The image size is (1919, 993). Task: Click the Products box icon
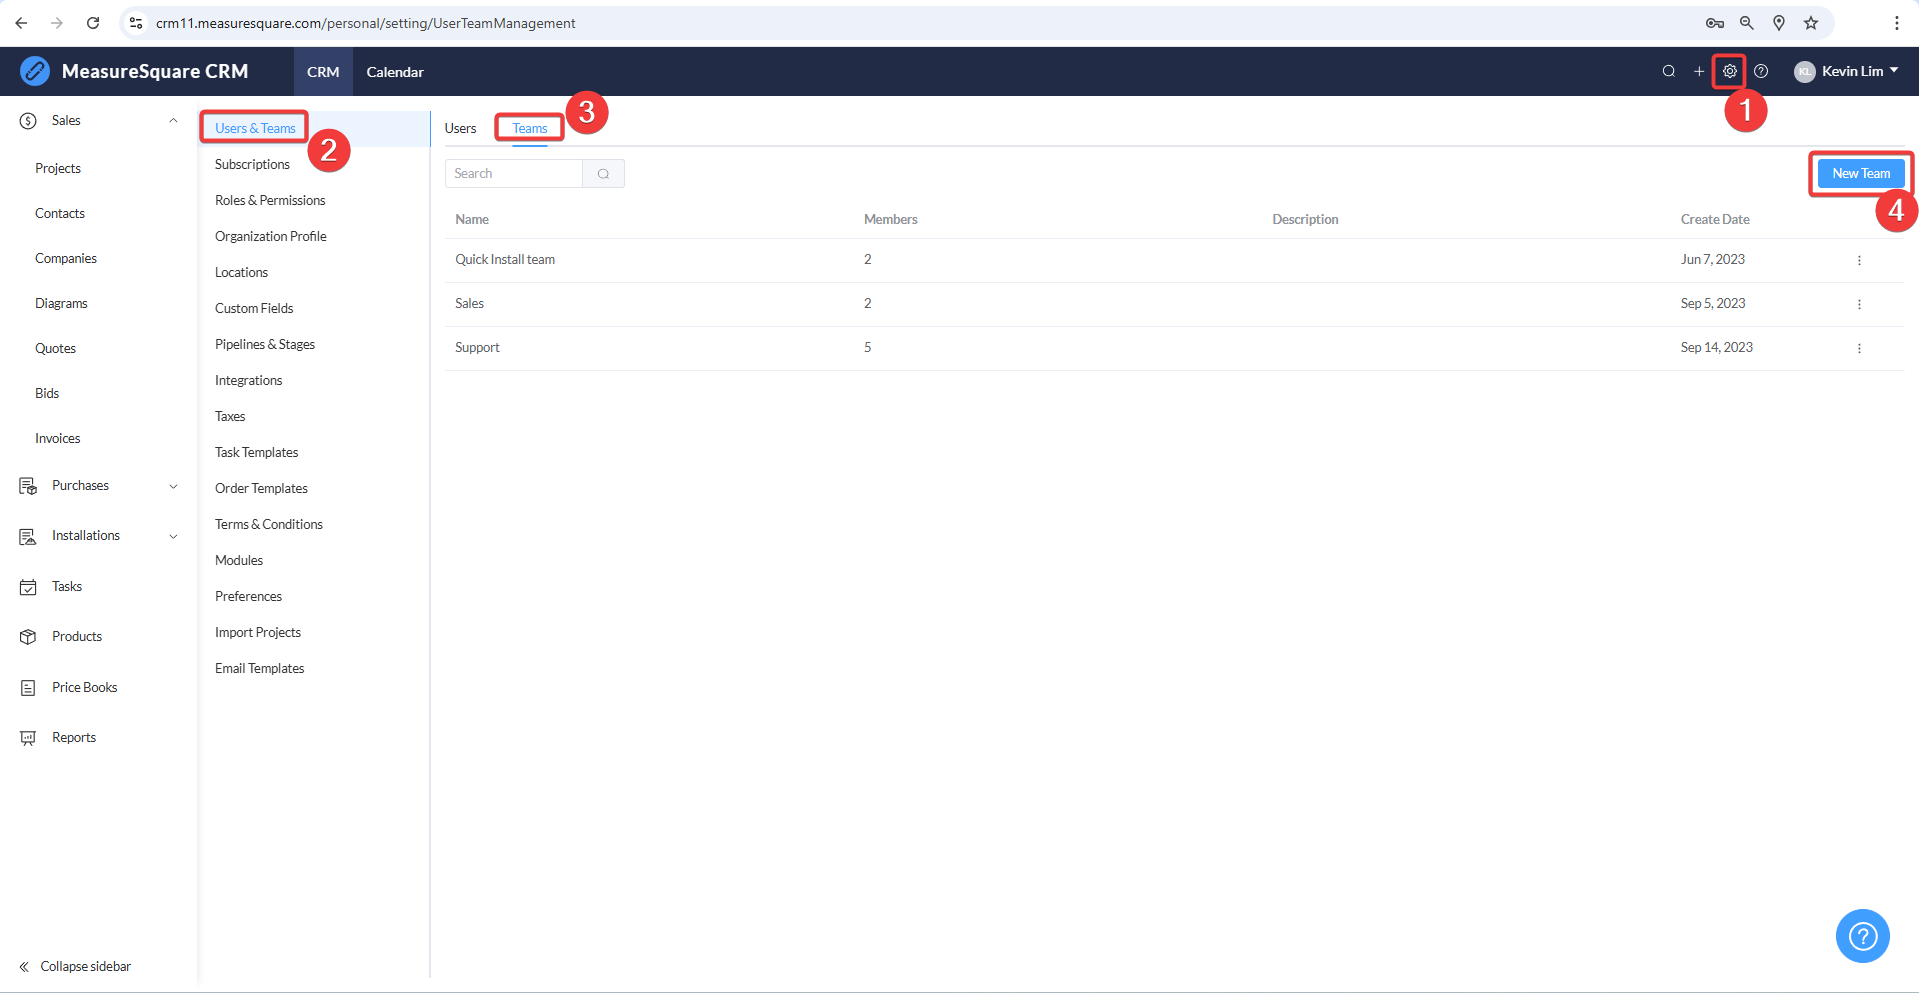(28, 637)
